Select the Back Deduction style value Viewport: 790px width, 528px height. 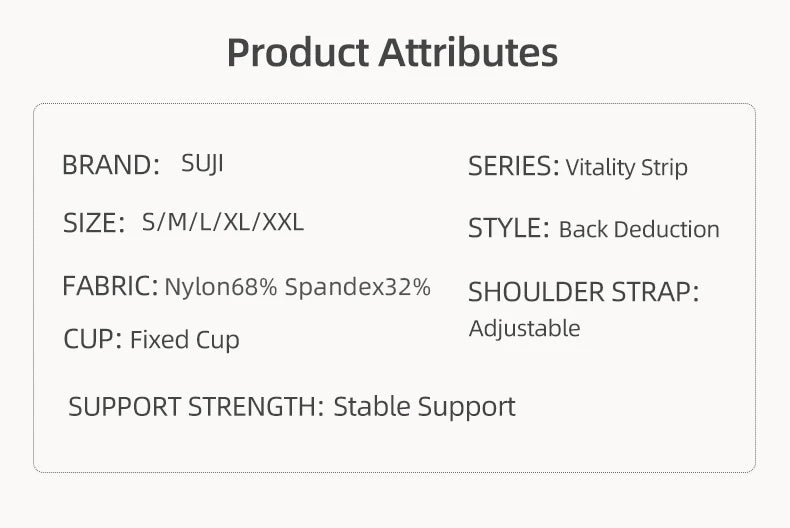[x=639, y=230]
